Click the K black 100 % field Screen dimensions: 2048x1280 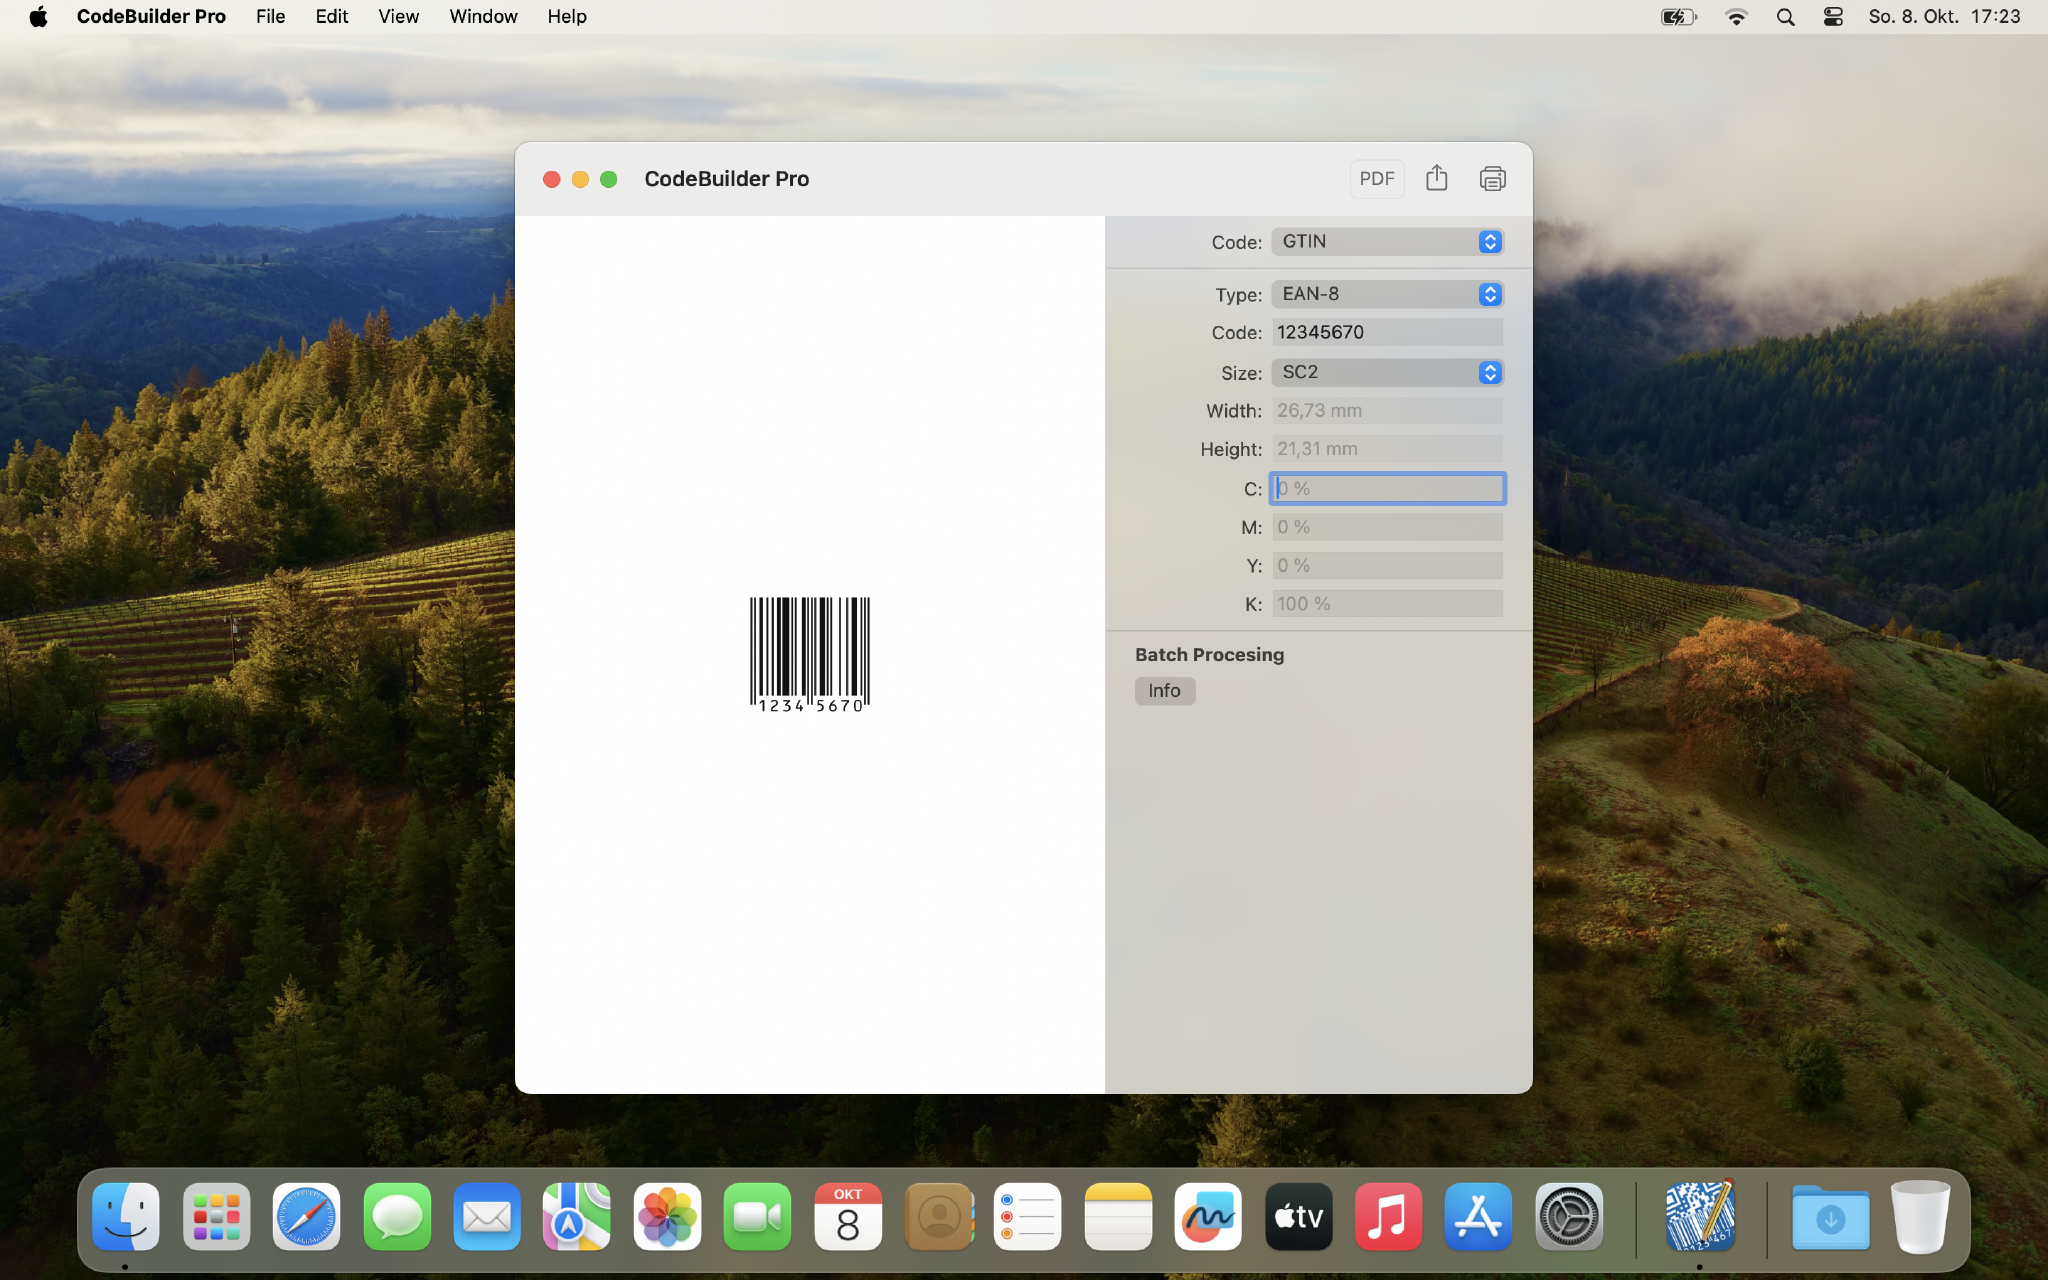pyautogui.click(x=1388, y=604)
